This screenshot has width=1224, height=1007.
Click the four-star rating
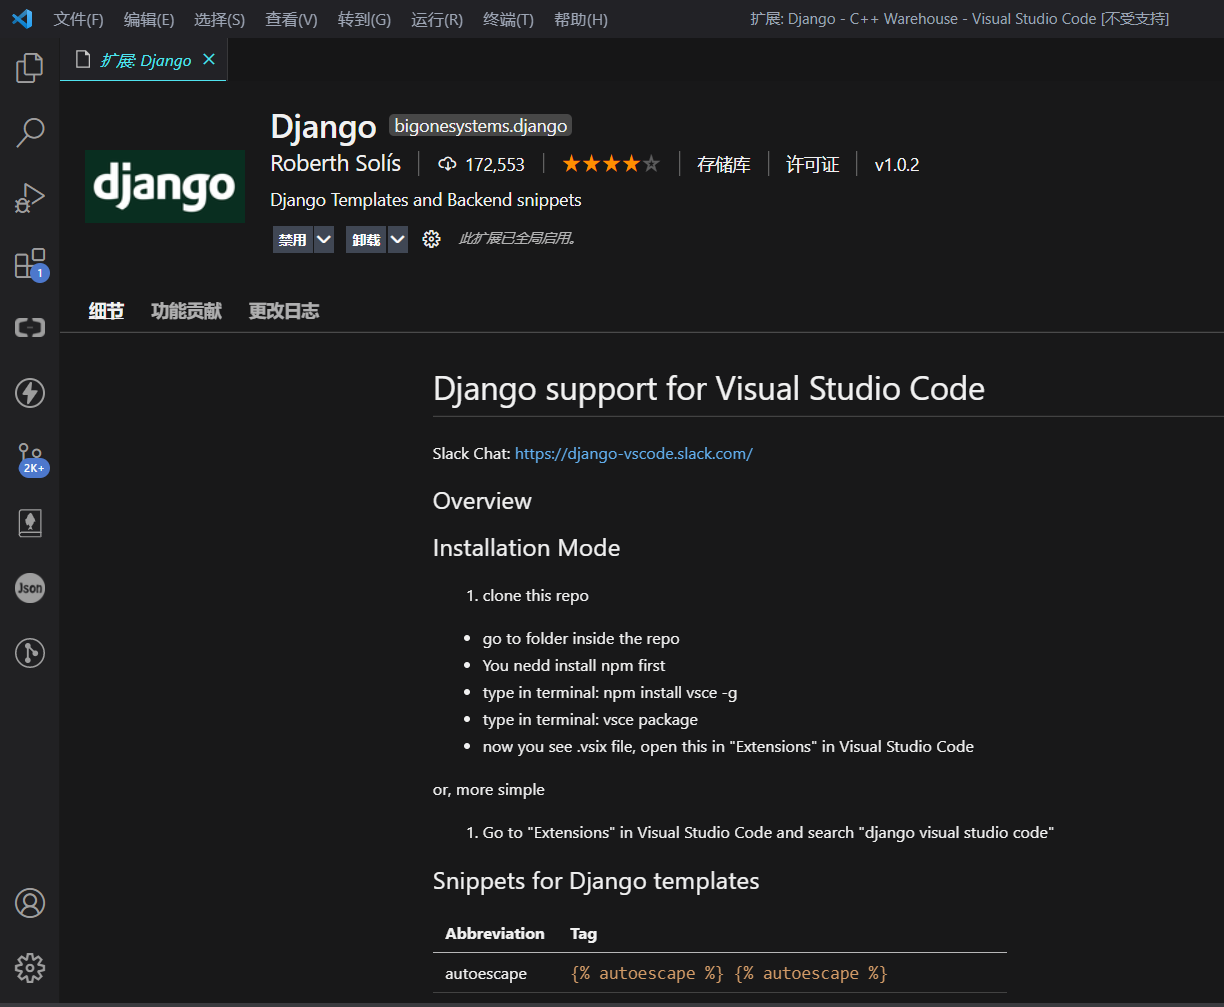click(x=611, y=164)
